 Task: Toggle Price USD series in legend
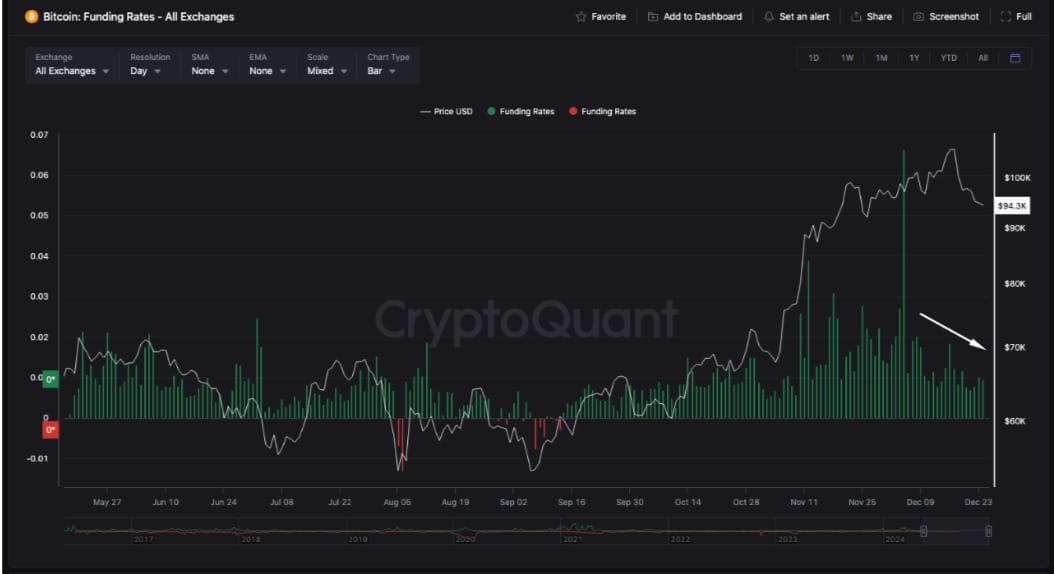(x=446, y=112)
